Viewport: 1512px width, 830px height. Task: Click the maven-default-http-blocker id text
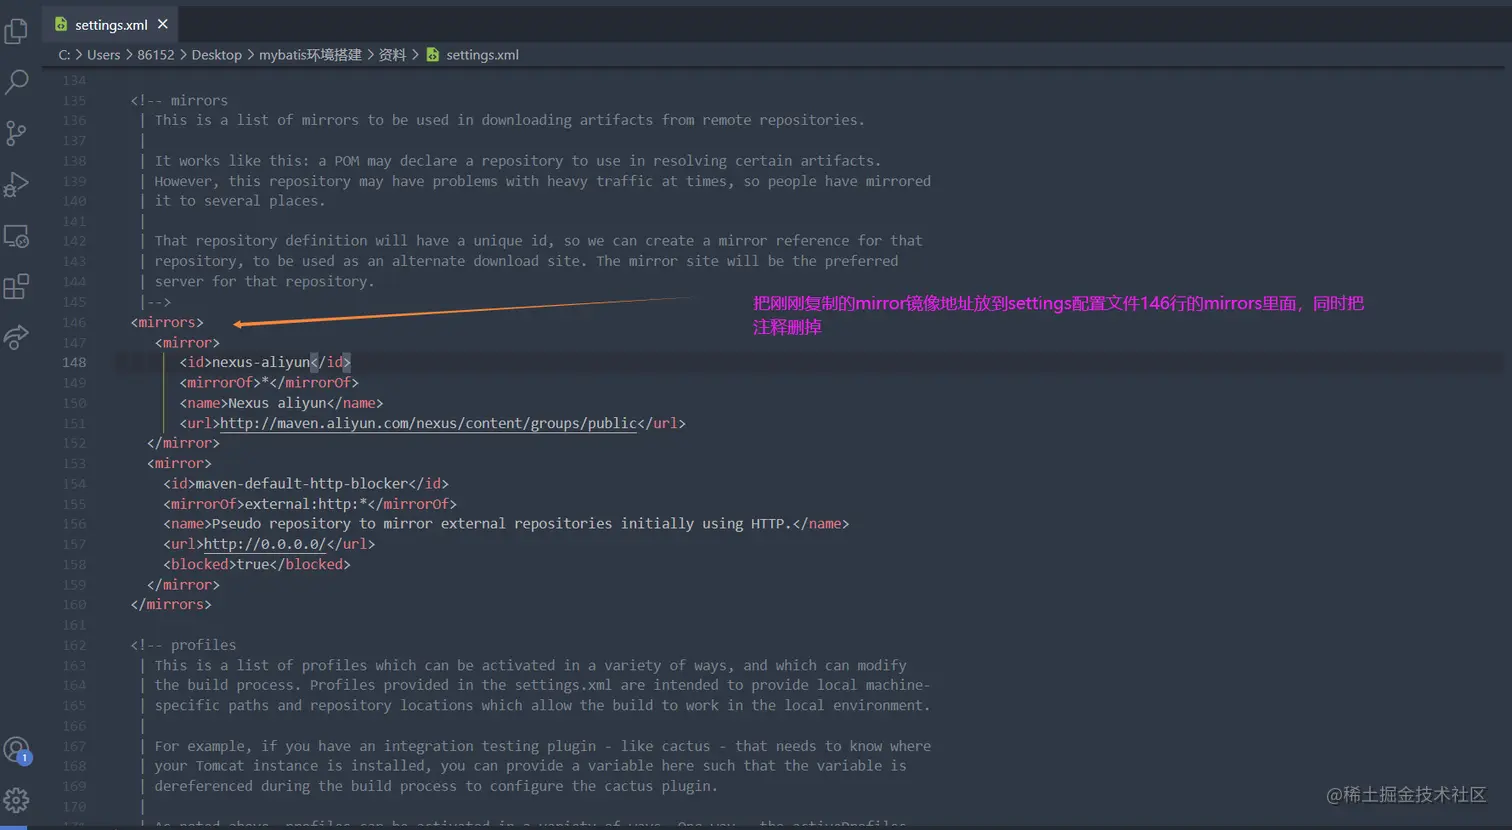(301, 483)
